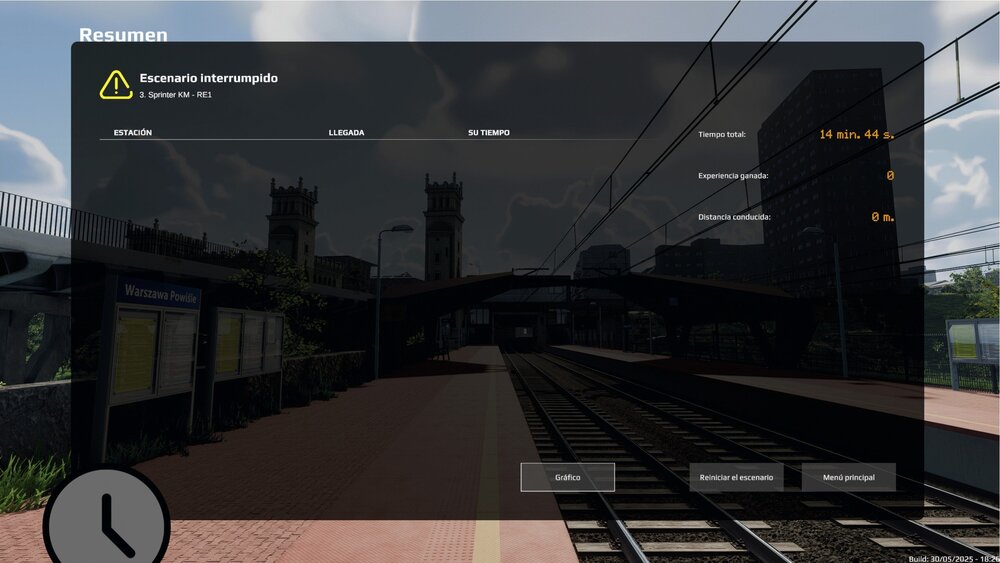Click the Distancia conducida label
The width and height of the screenshot is (1000, 563).
[x=734, y=217]
